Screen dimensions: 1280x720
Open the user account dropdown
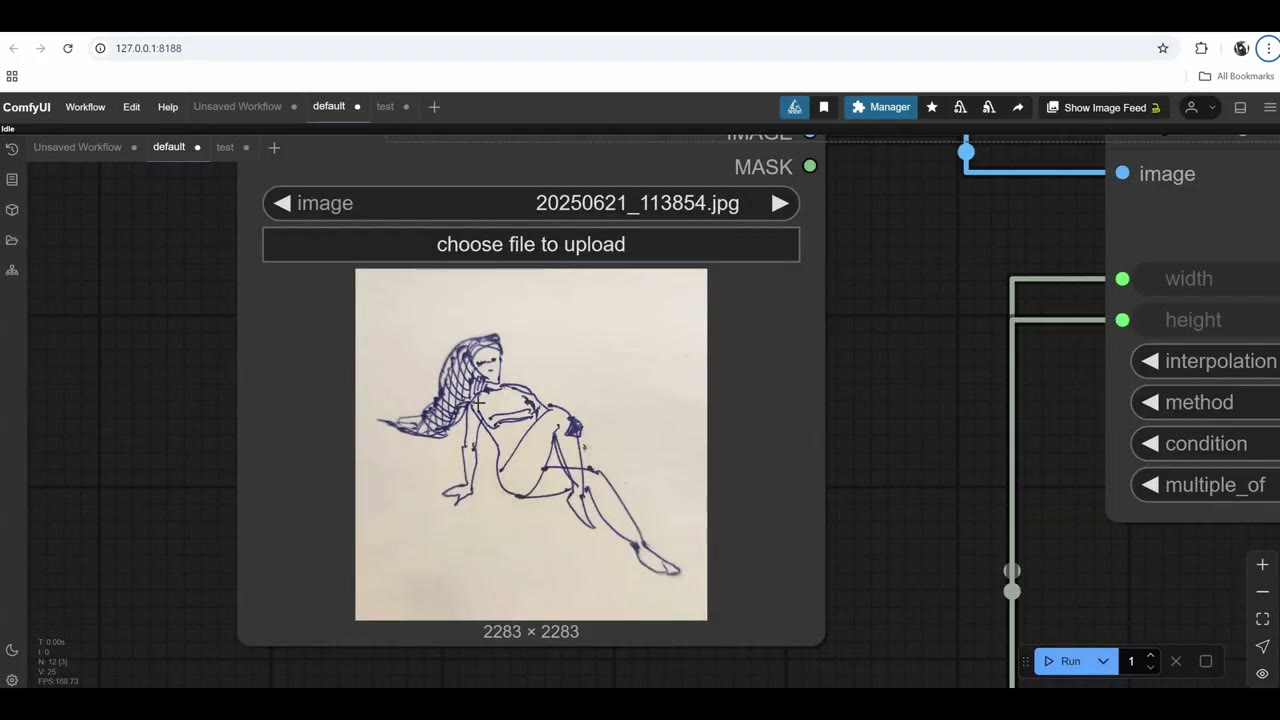pyautogui.click(x=1200, y=107)
